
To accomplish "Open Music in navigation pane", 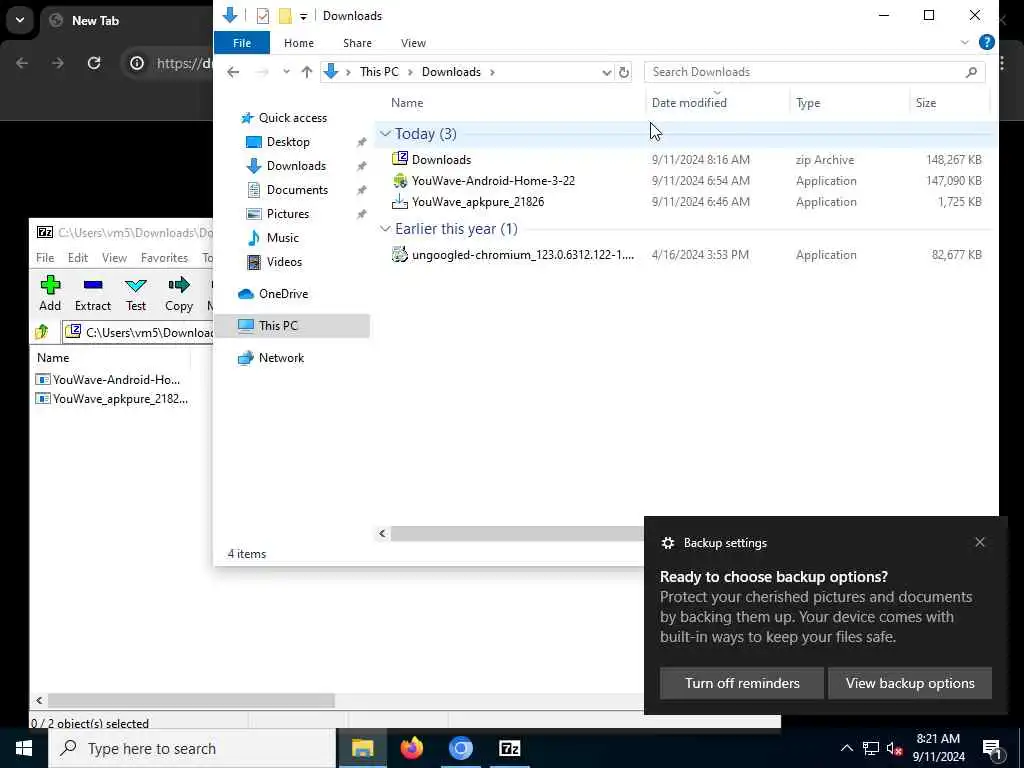I will click(282, 238).
